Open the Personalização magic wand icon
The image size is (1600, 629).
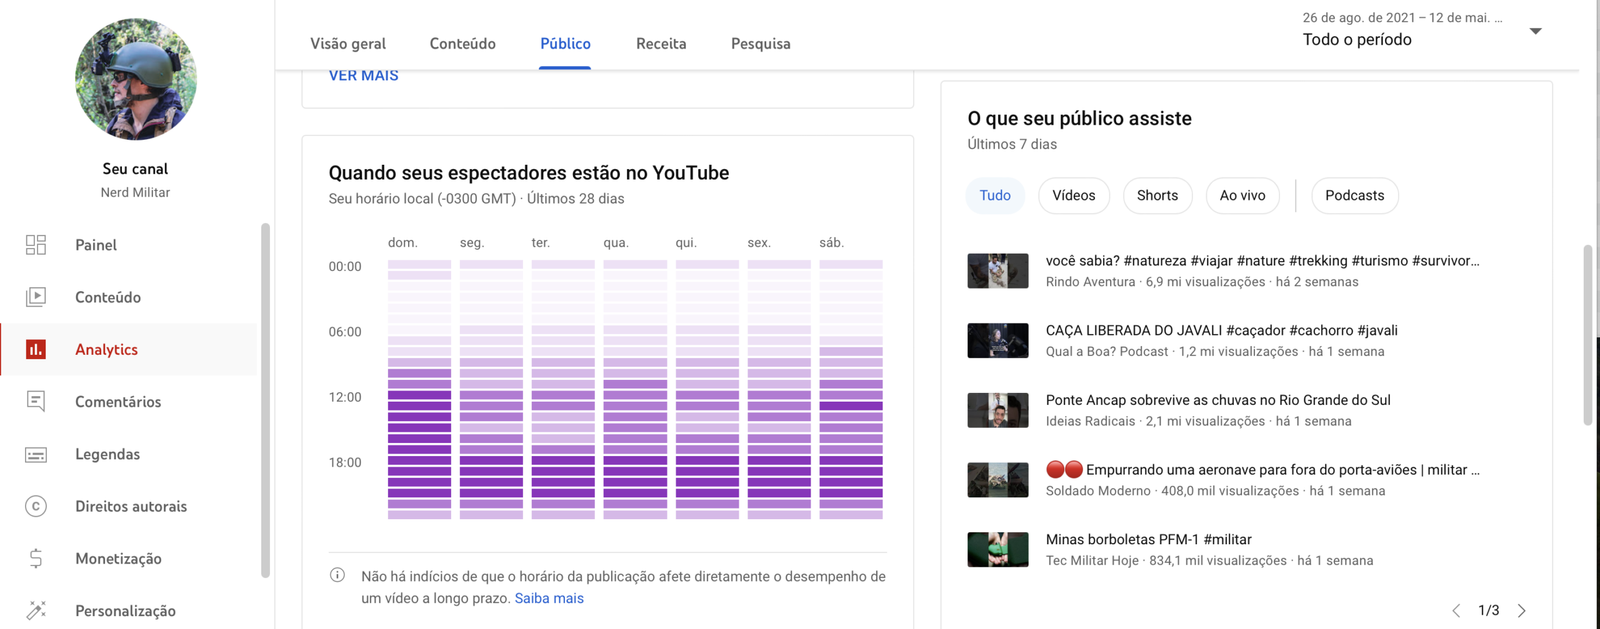[36, 610]
